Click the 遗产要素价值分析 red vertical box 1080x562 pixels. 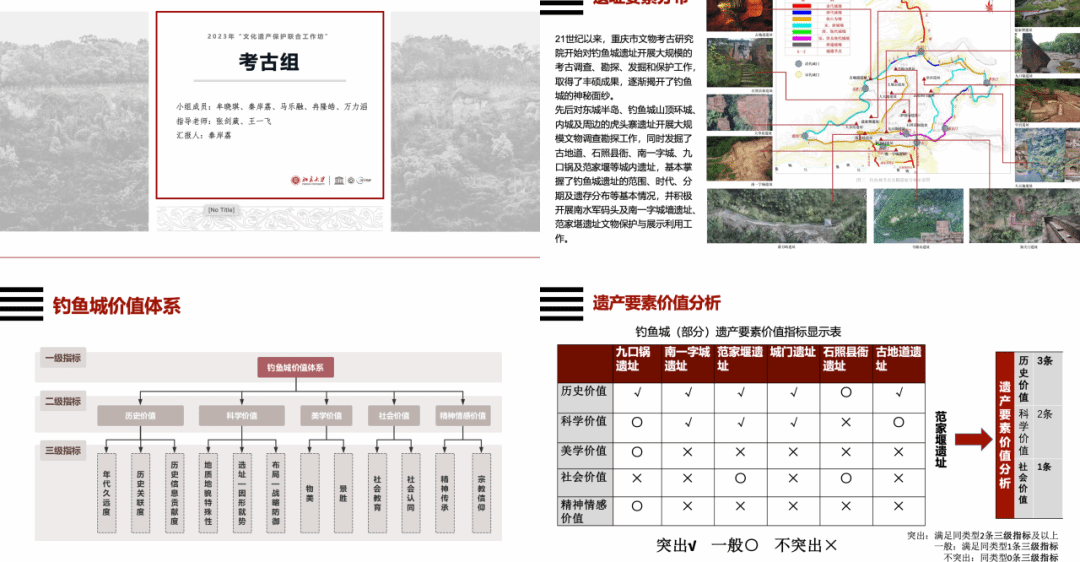pyautogui.click(x=1004, y=434)
